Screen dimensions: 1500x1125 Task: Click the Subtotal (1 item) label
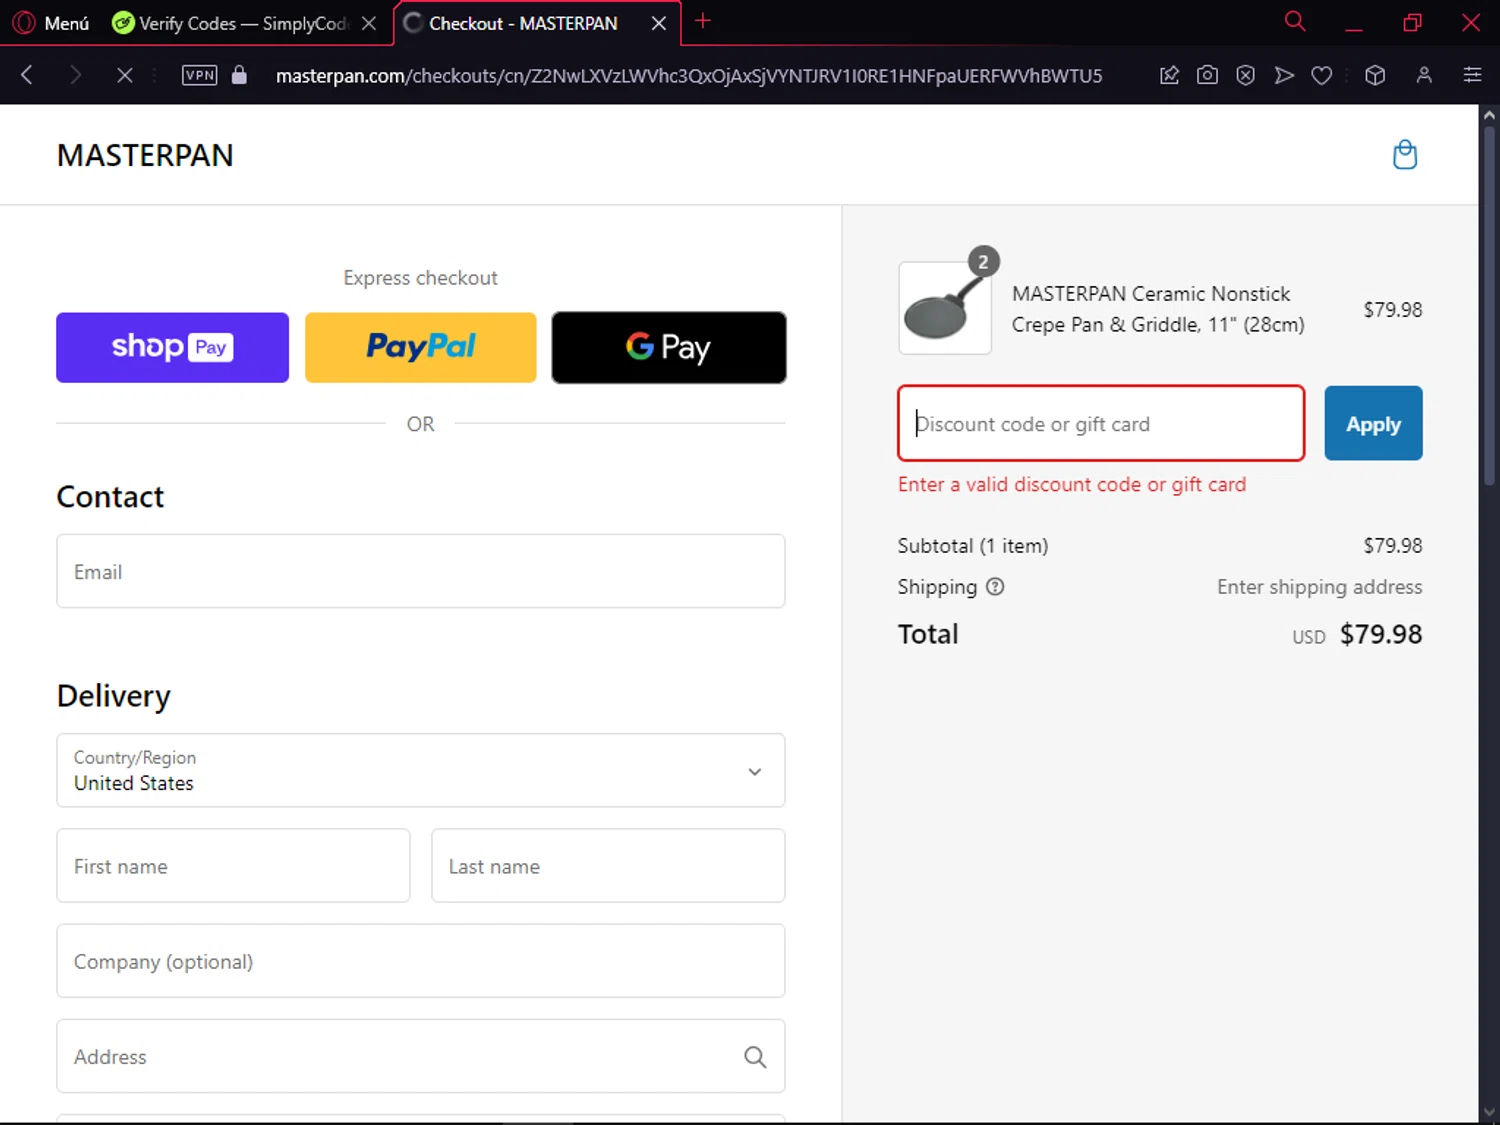point(973,546)
